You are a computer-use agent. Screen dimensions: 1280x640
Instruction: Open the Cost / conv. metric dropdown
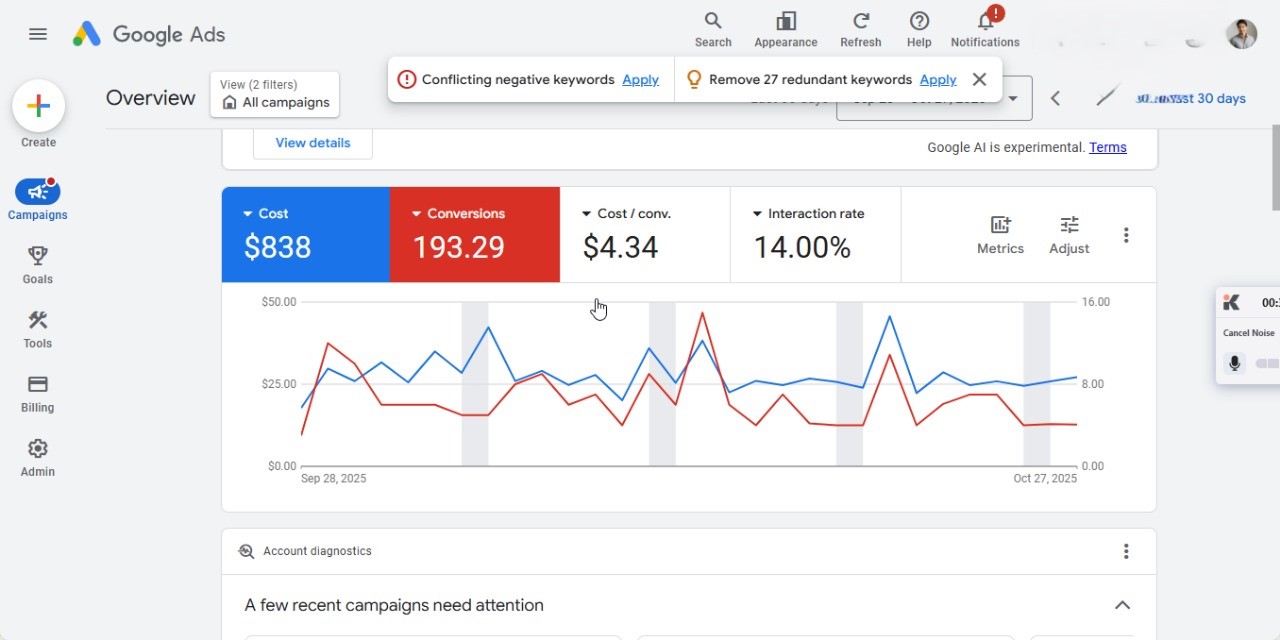pyautogui.click(x=586, y=213)
